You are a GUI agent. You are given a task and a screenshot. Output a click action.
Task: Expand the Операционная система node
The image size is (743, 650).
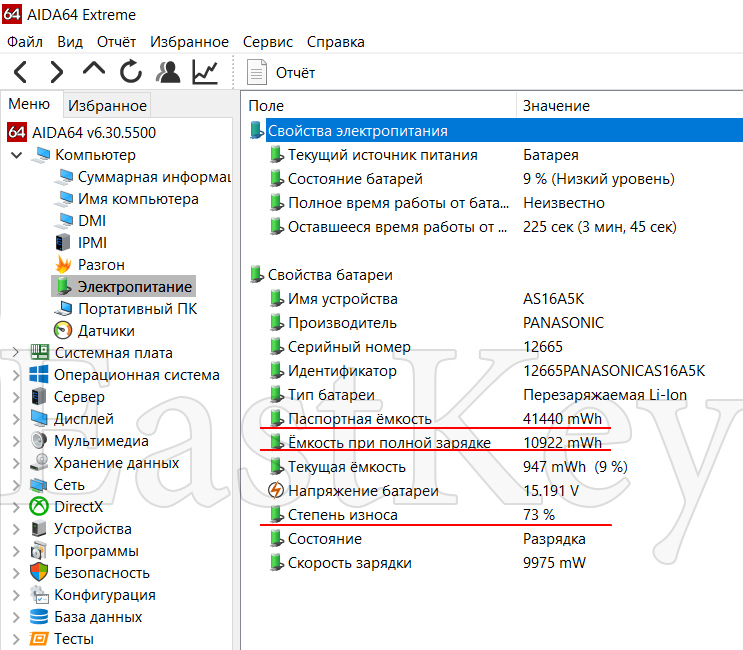[16, 375]
